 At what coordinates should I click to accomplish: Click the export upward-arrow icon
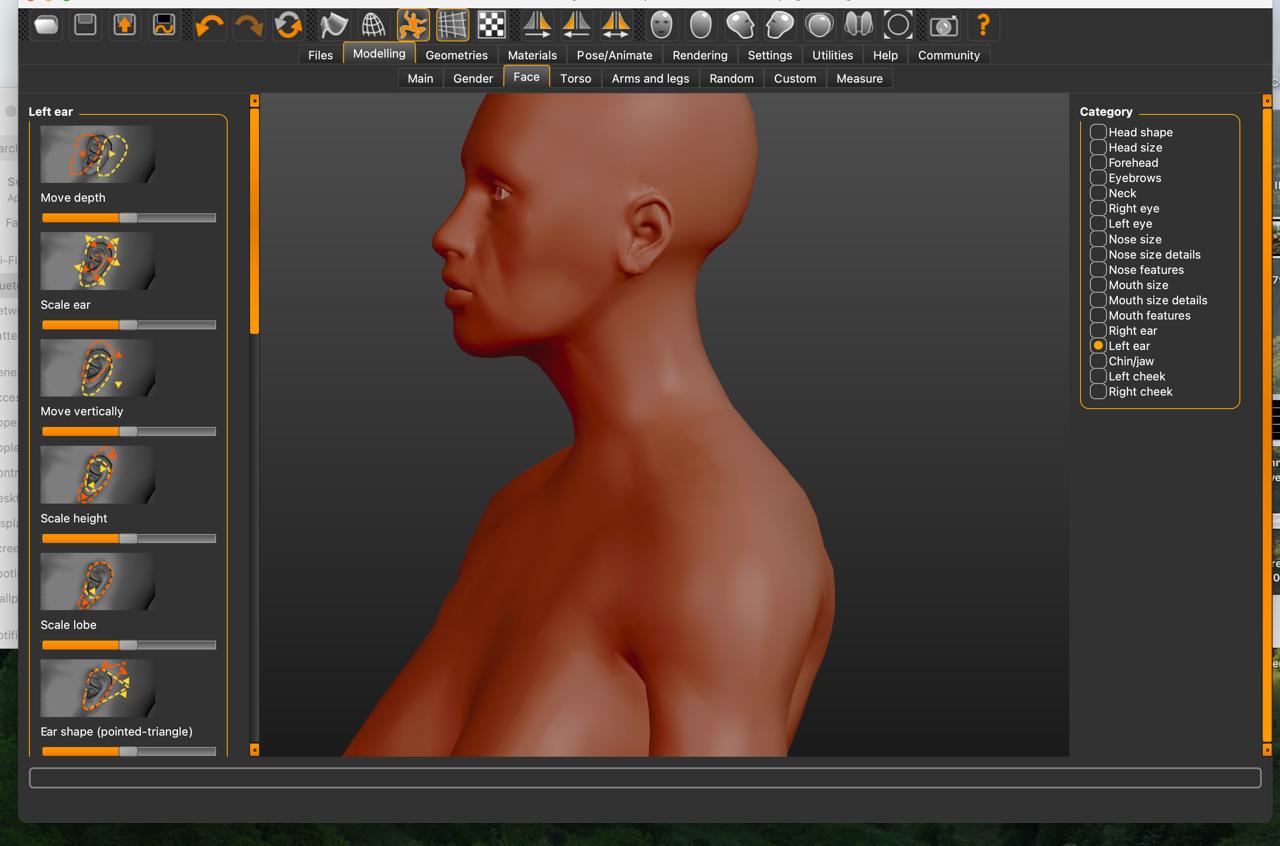[x=125, y=25]
